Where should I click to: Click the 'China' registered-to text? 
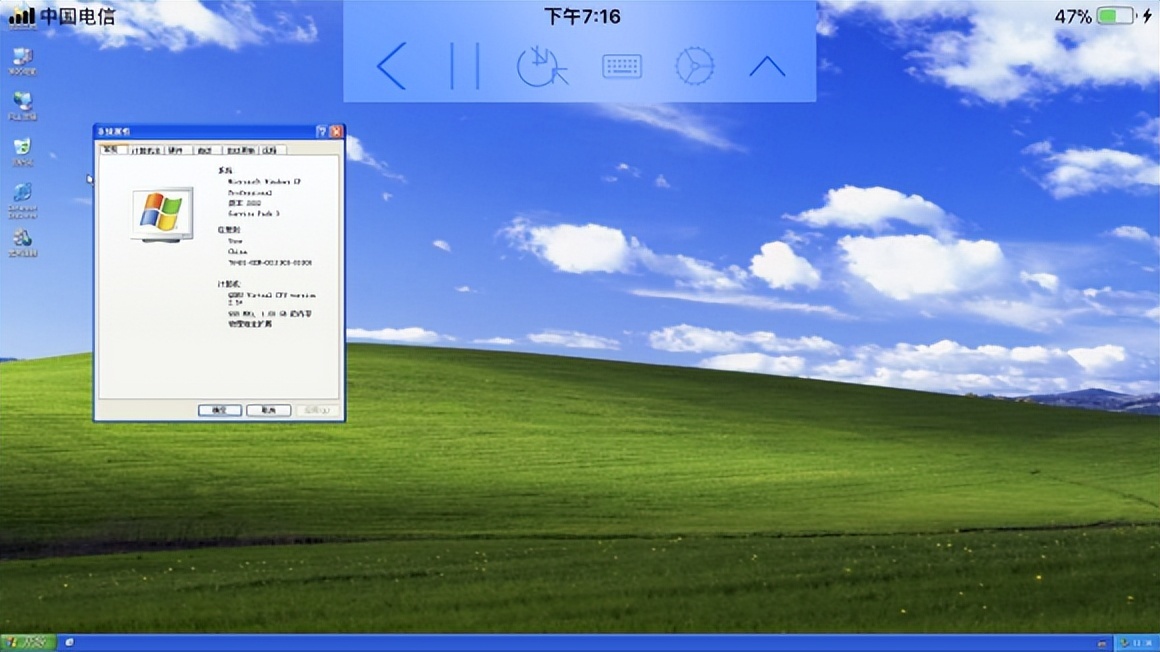237,252
